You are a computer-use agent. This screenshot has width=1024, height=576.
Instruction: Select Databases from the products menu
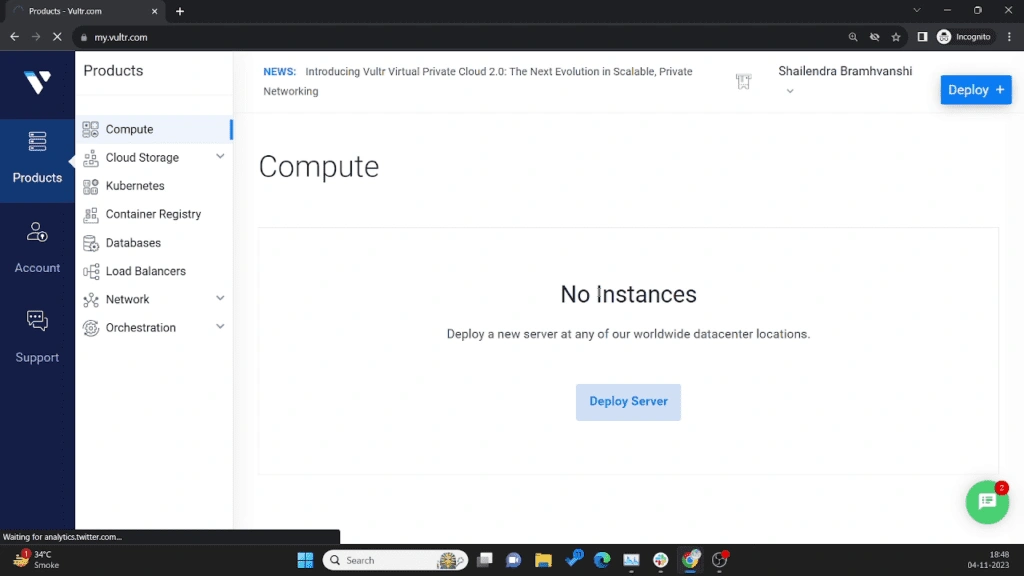pyautogui.click(x=133, y=242)
